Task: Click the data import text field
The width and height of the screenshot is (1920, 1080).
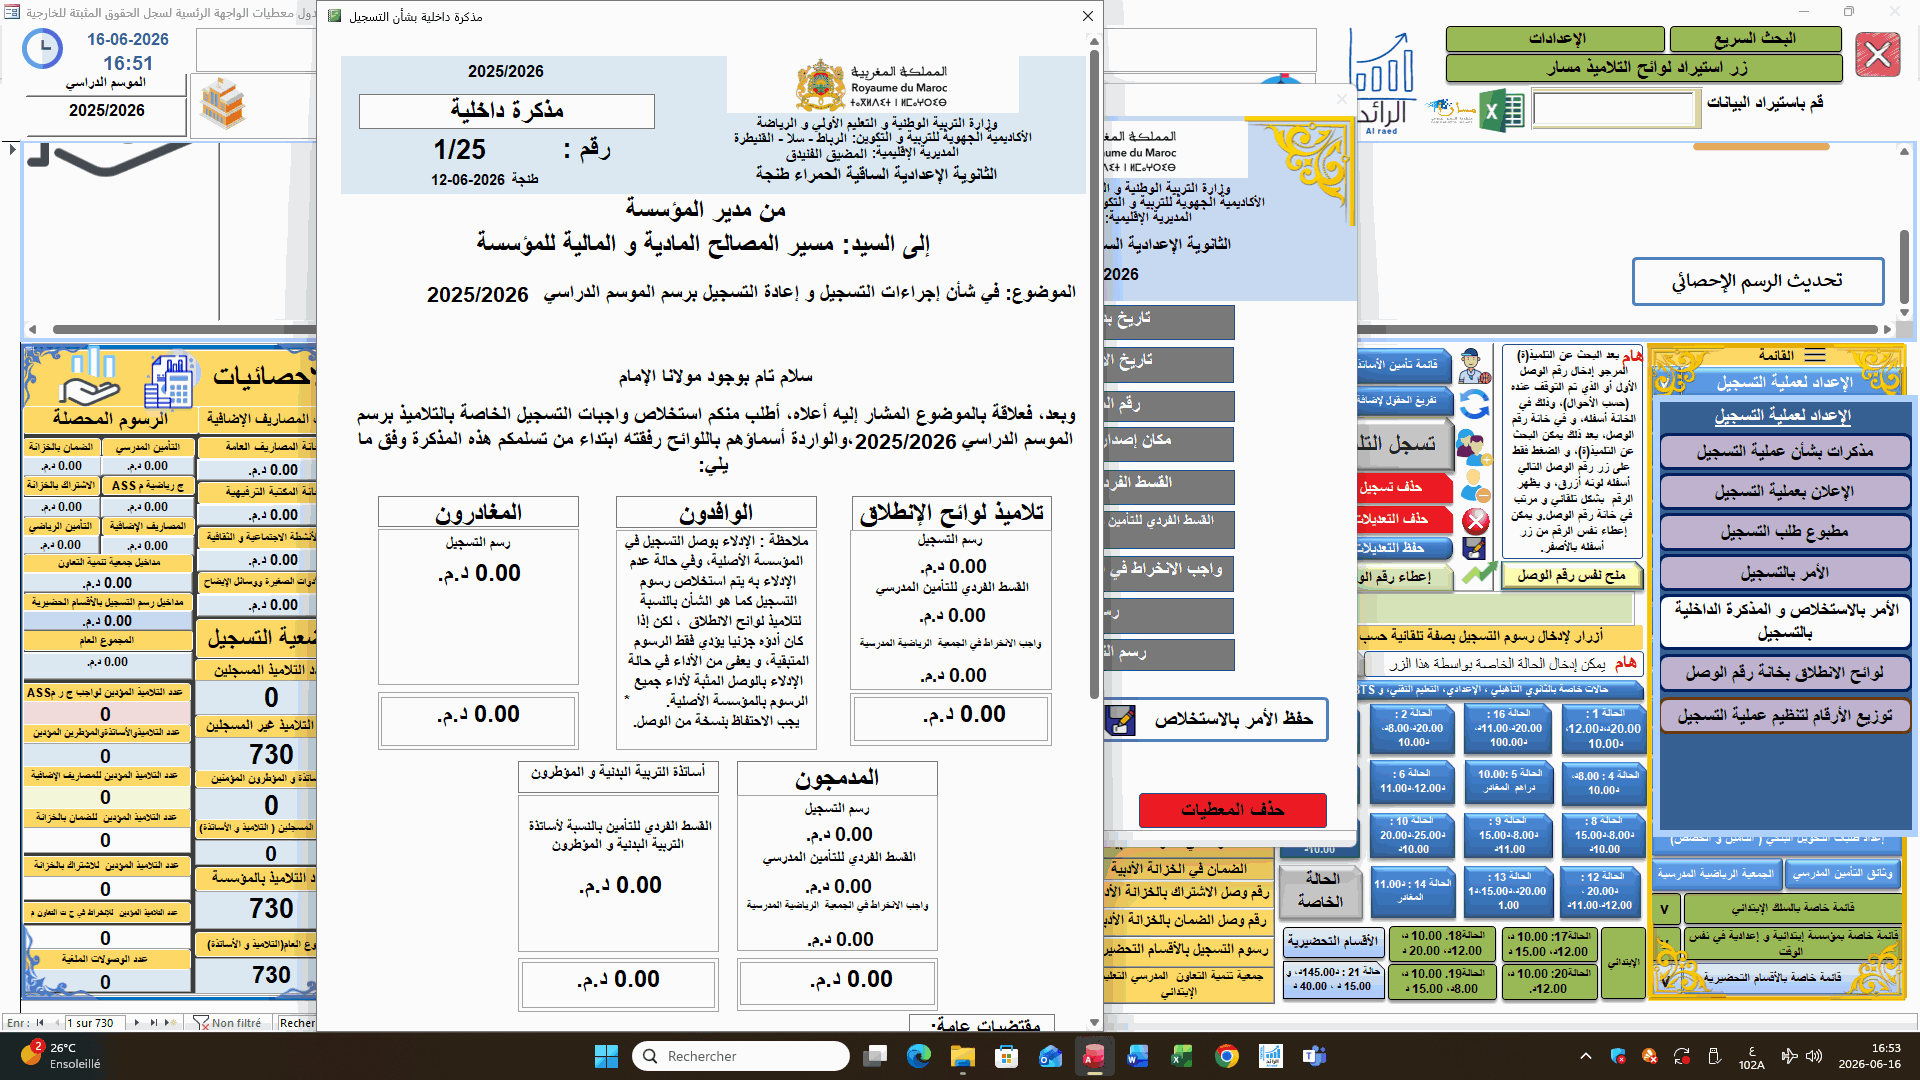Action: pos(1615,110)
